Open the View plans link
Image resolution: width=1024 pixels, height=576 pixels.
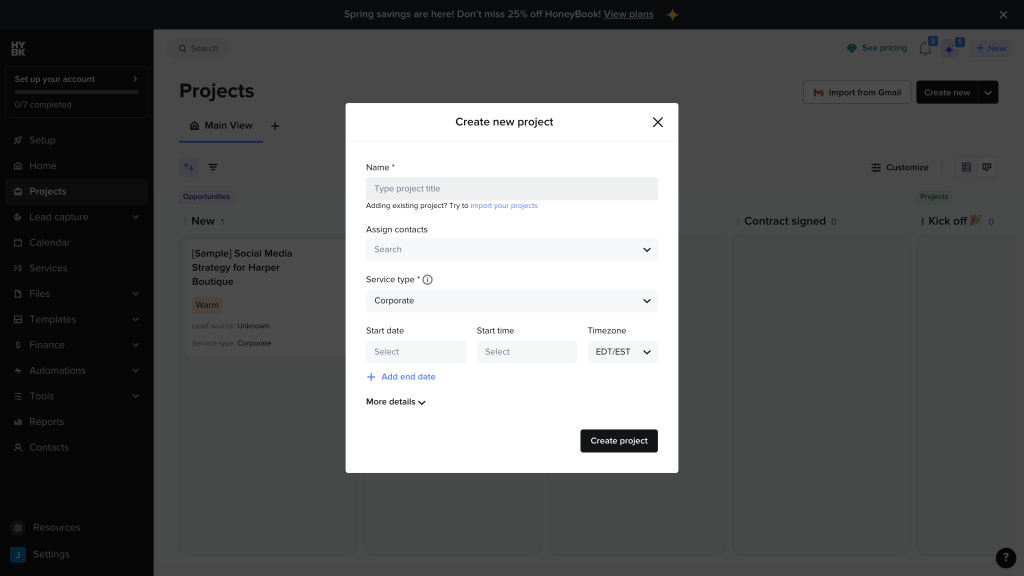(628, 14)
